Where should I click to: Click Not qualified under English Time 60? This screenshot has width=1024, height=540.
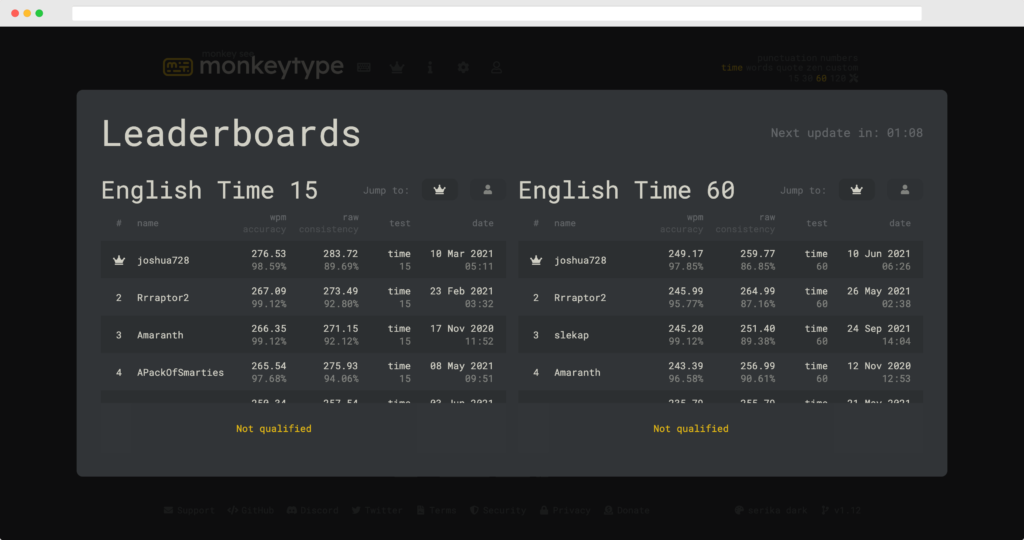[x=691, y=428]
